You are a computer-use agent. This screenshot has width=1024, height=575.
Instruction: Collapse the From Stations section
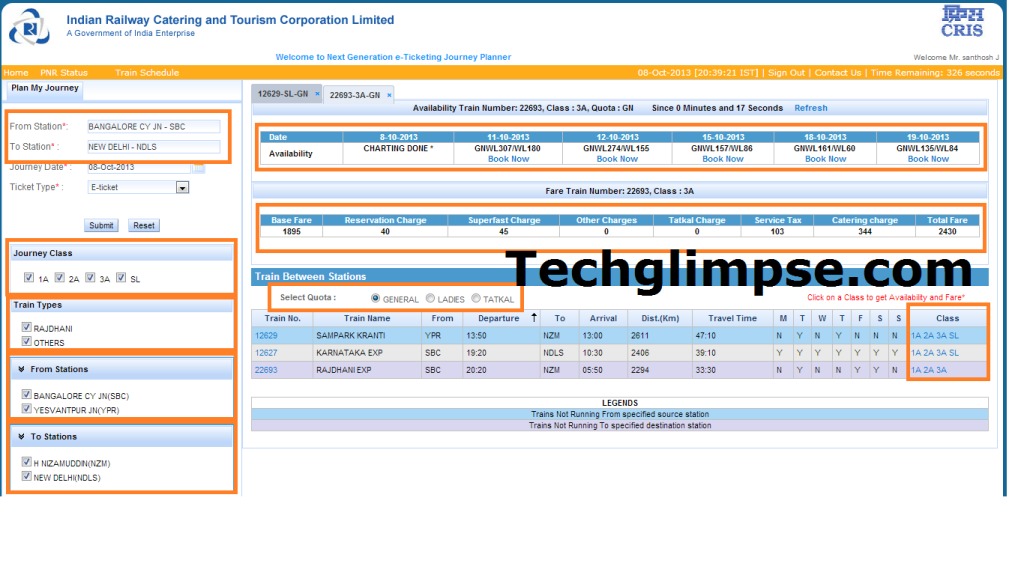click(21, 369)
